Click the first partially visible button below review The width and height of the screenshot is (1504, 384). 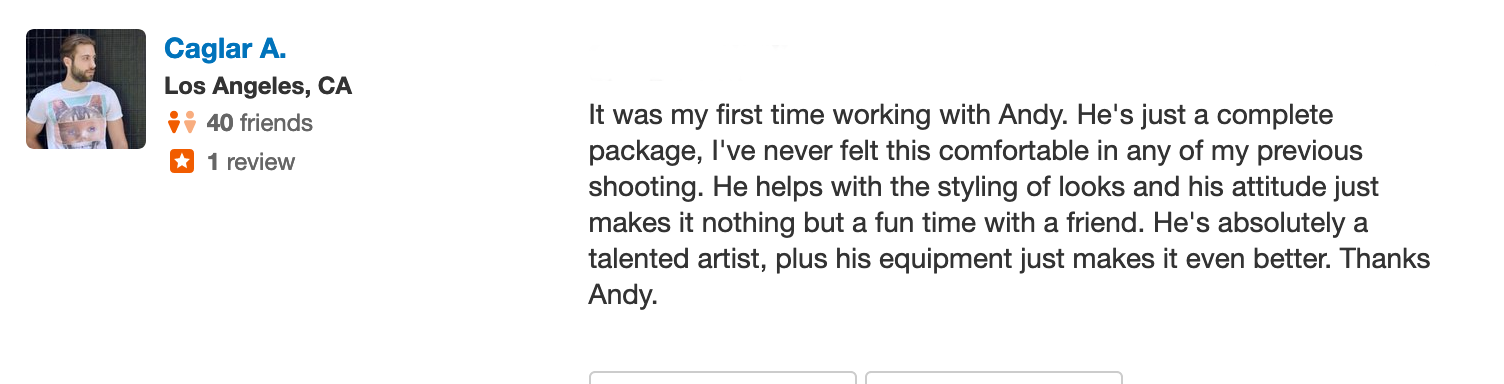(722, 377)
